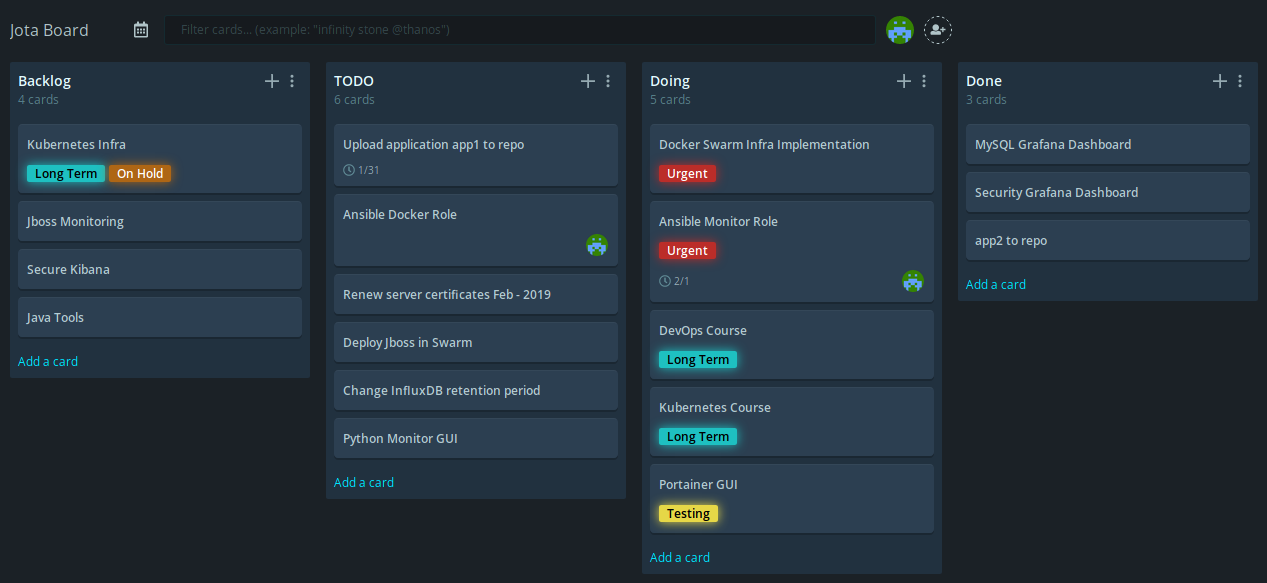Viewport: 1267px width, 583px height.
Task: Open the calendar icon beside Jota Board
Action: click(x=141, y=30)
